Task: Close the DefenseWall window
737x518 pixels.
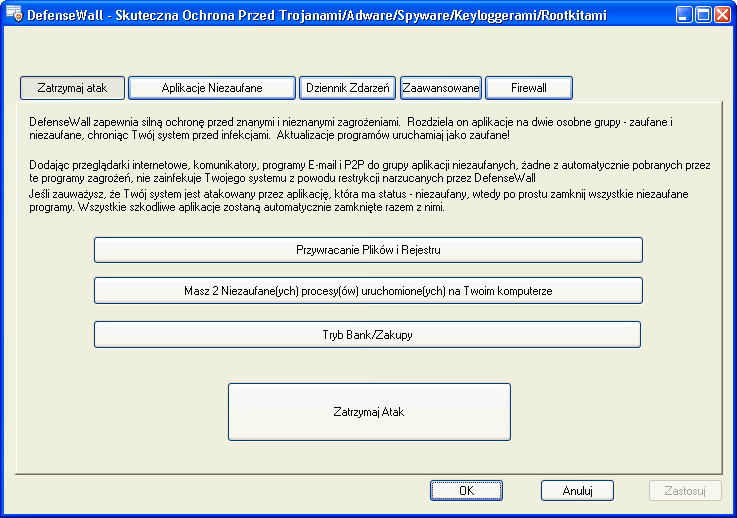Action: [723, 15]
